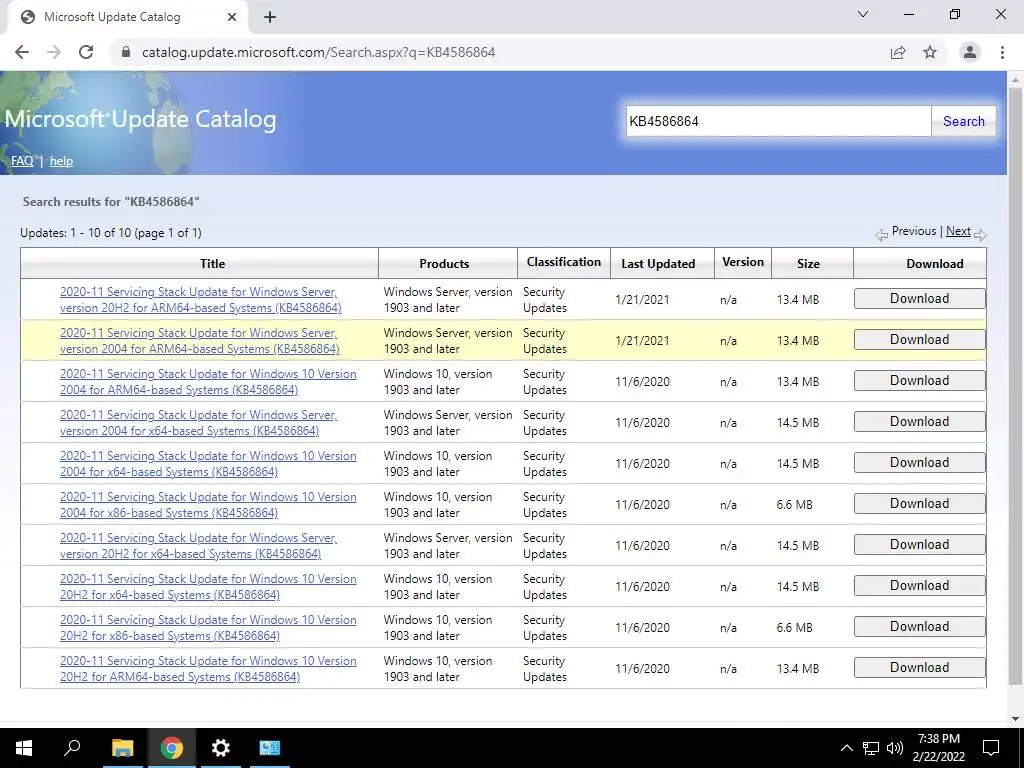Download Windows Server 20H2 ARM64 update
This screenshot has width=1024, height=768.
click(x=919, y=298)
